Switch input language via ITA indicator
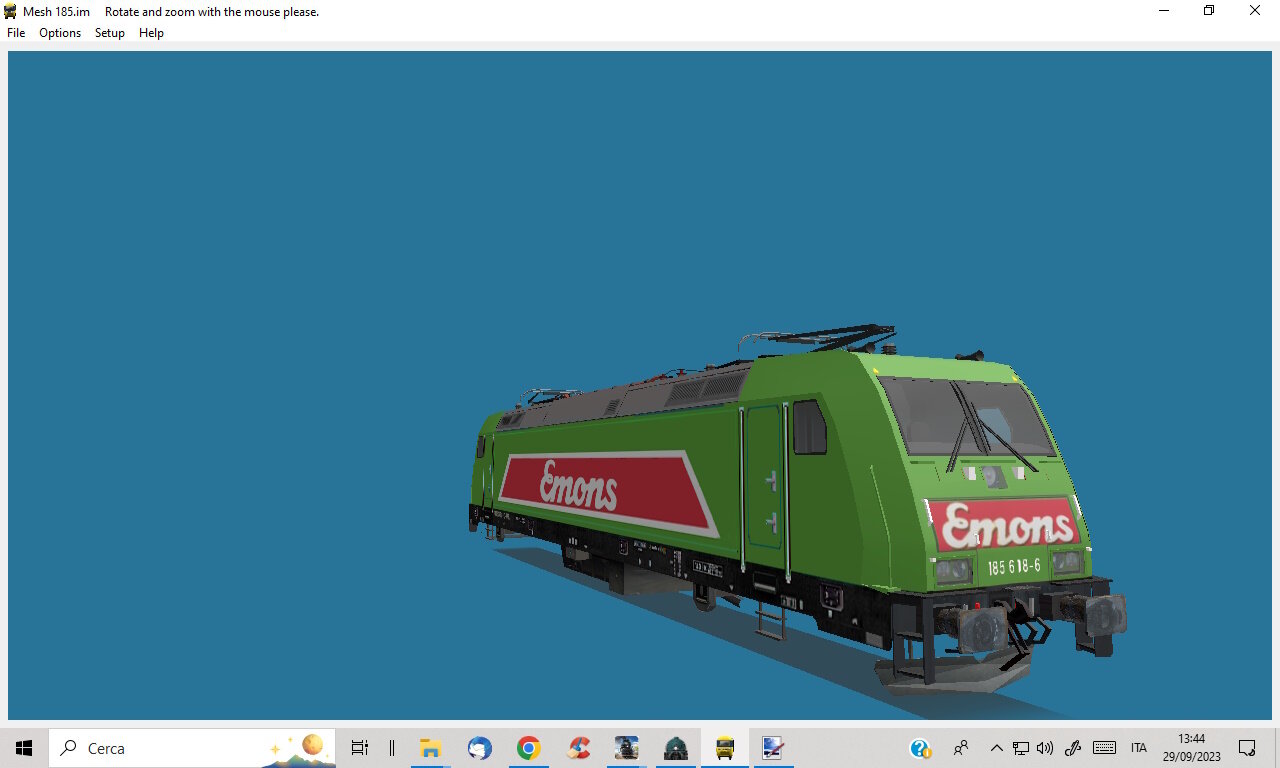 [1139, 748]
